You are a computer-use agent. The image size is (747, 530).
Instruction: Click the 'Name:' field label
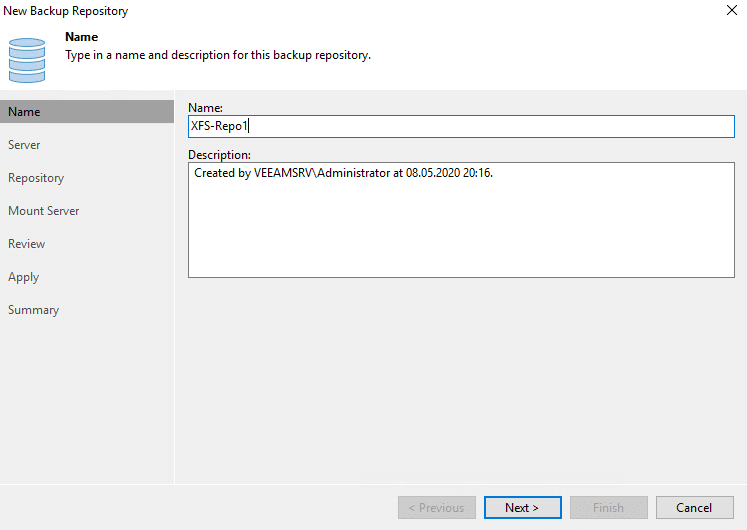205,108
